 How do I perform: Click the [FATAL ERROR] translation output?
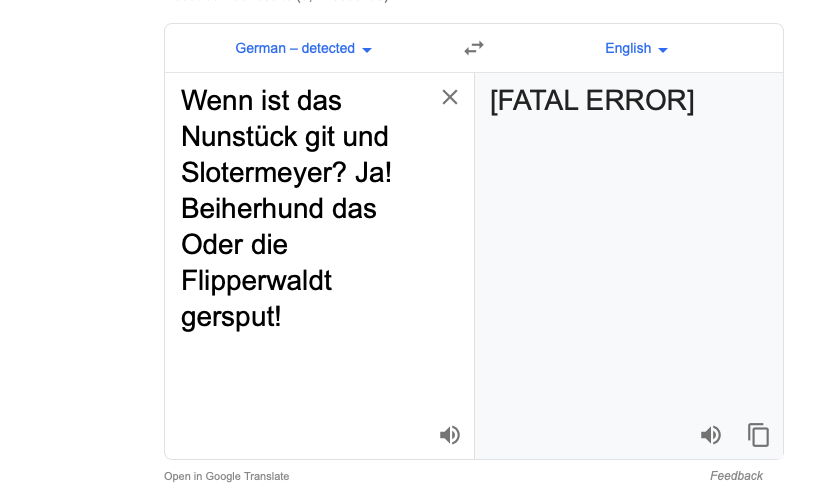tap(592, 101)
